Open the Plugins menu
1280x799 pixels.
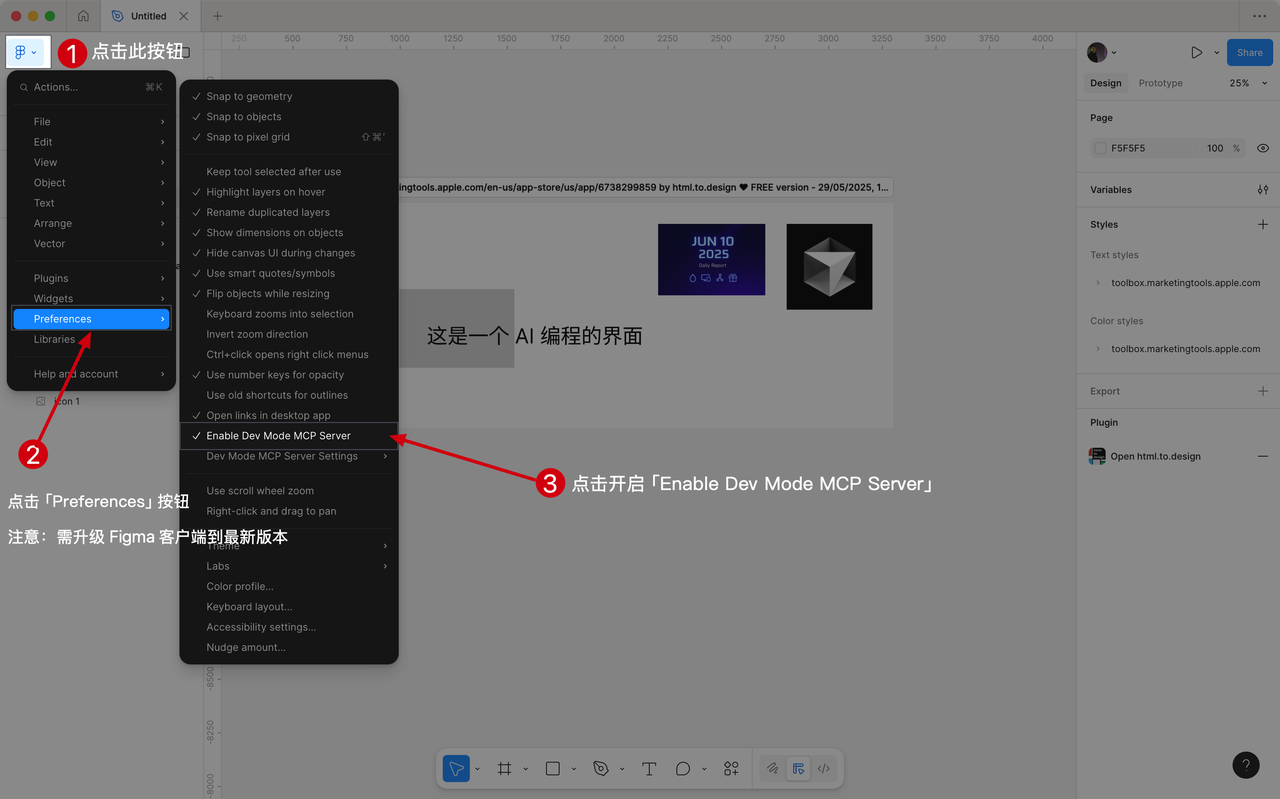pyautogui.click(x=91, y=278)
